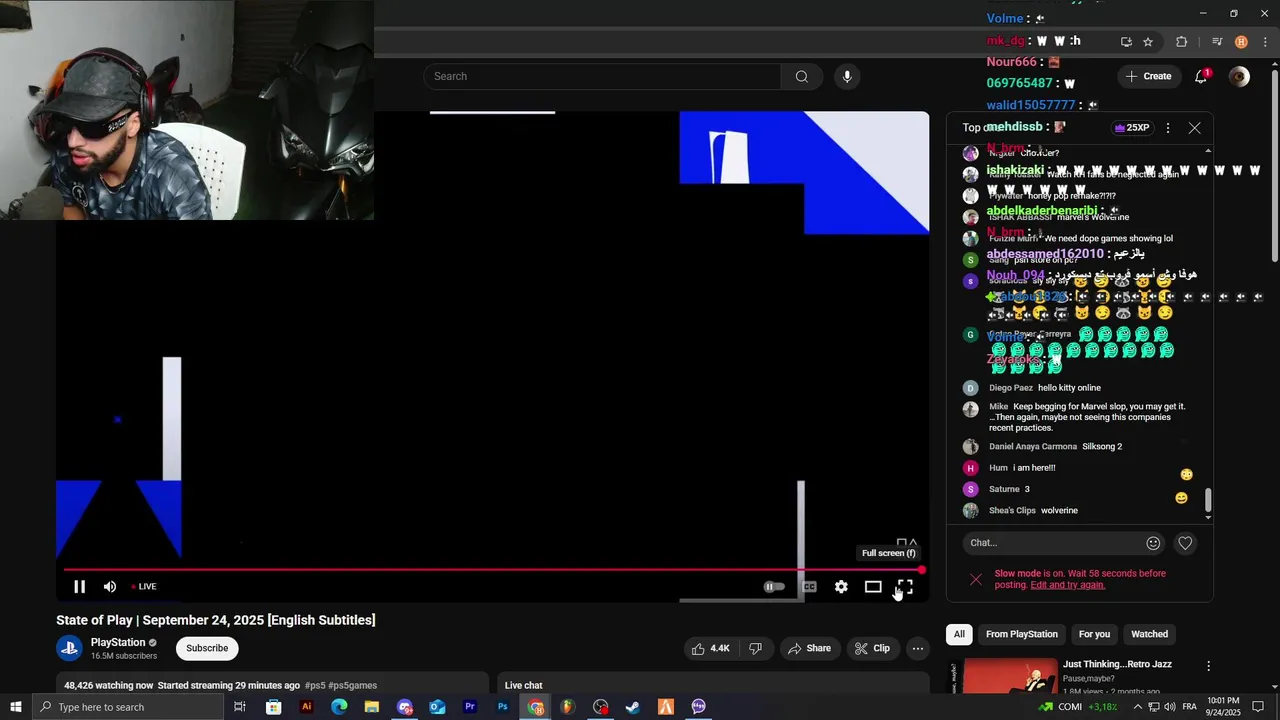
Task: Open the #ps5games hashtag
Action: click(352, 685)
